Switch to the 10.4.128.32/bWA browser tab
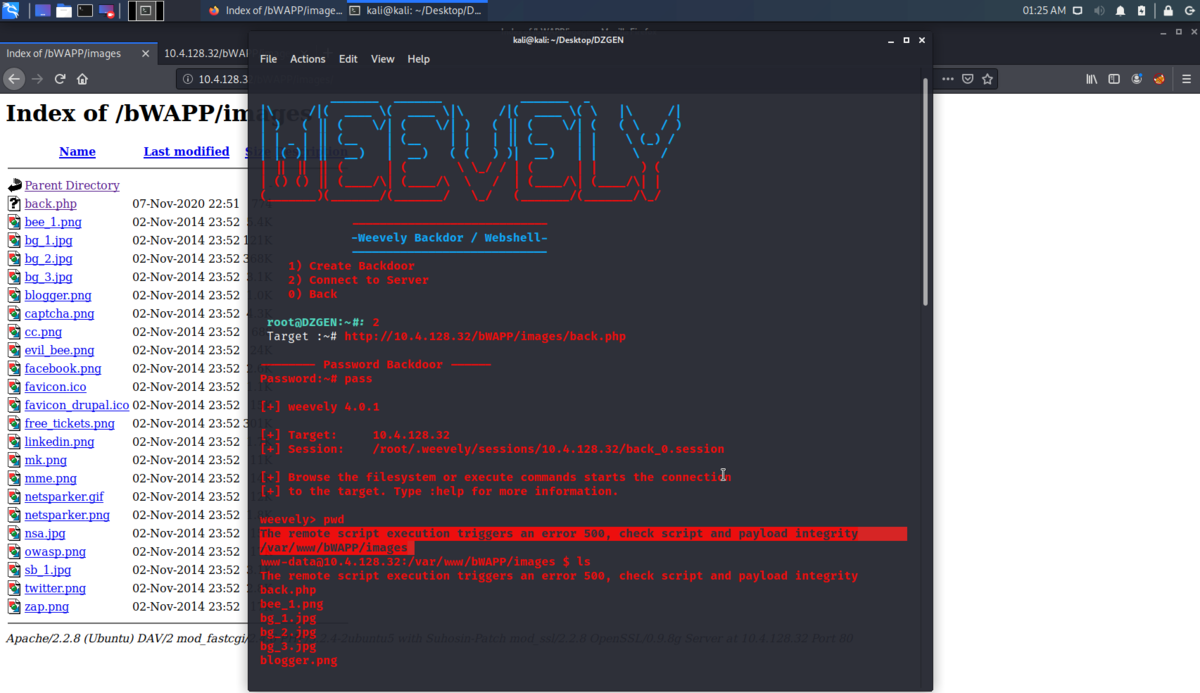Screen dimensions: 1200x693 204,53
